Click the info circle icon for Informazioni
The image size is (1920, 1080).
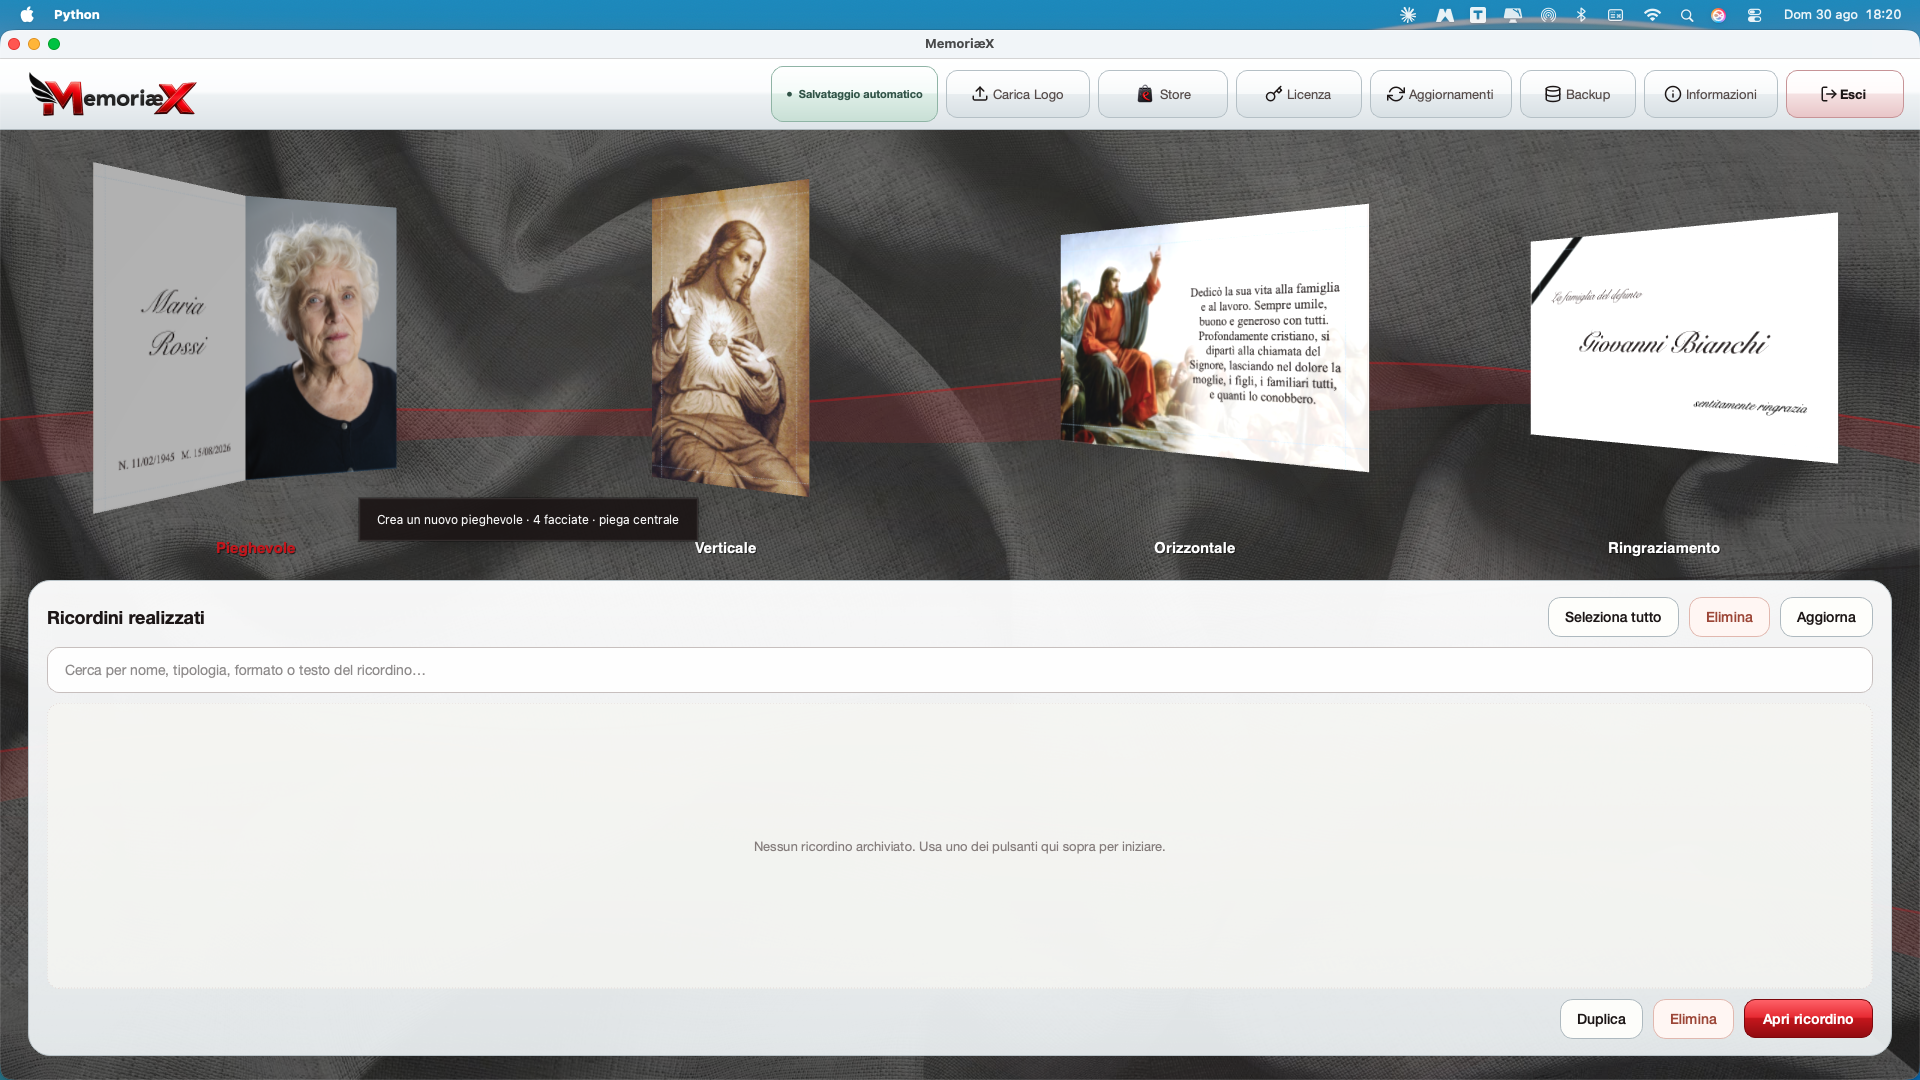pyautogui.click(x=1673, y=94)
